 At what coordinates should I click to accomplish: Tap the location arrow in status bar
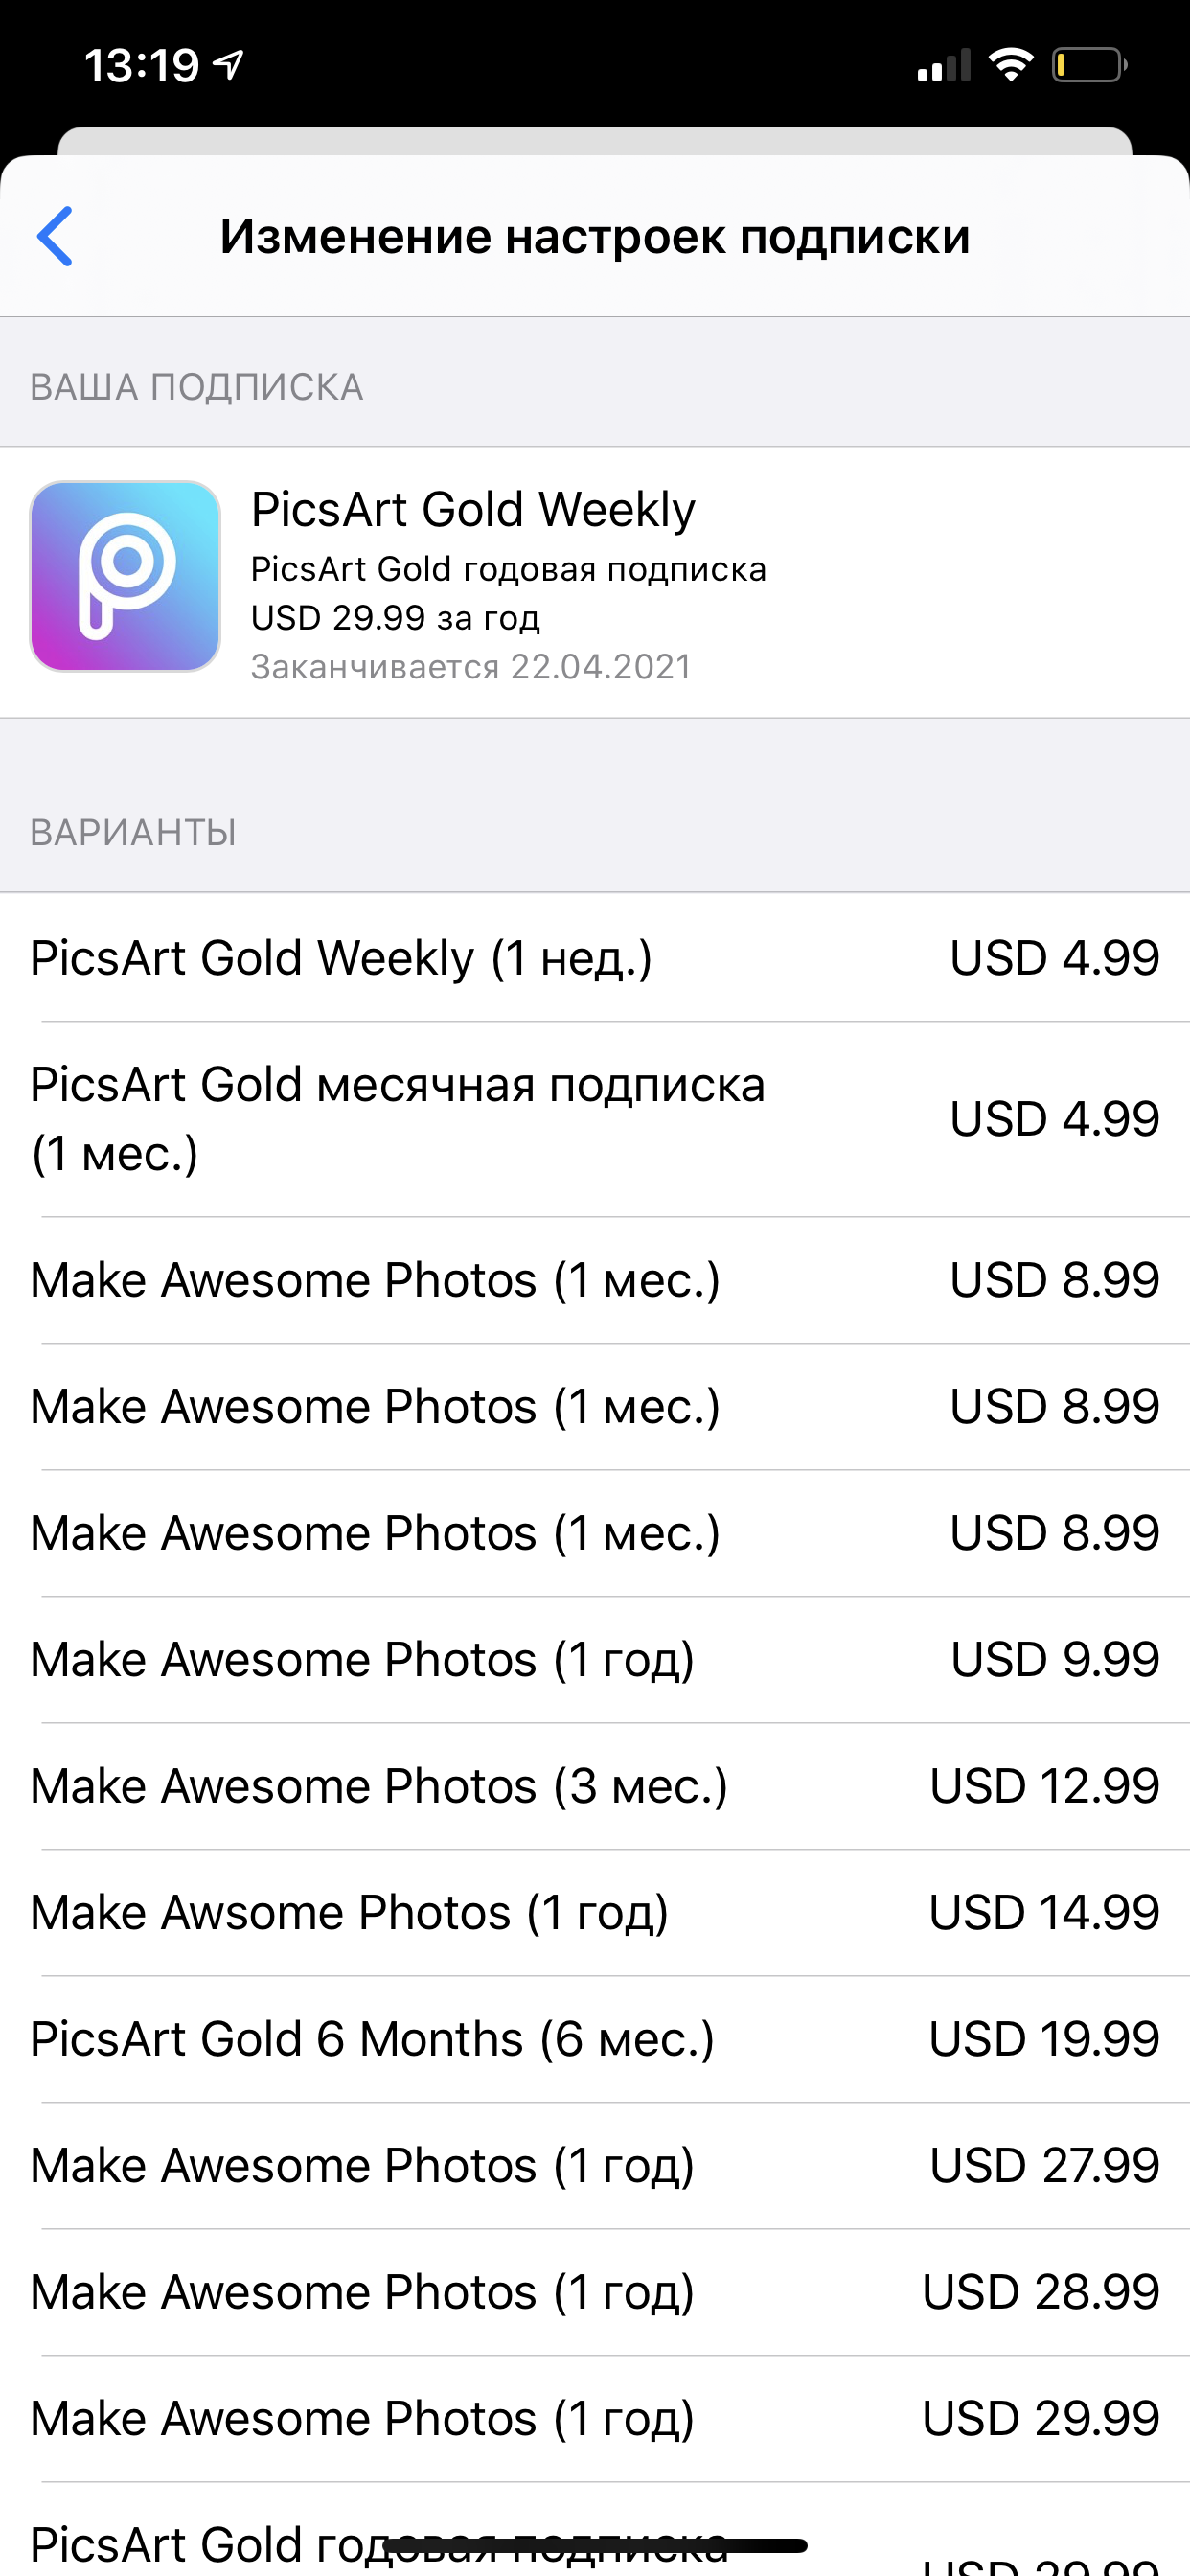click(x=230, y=66)
